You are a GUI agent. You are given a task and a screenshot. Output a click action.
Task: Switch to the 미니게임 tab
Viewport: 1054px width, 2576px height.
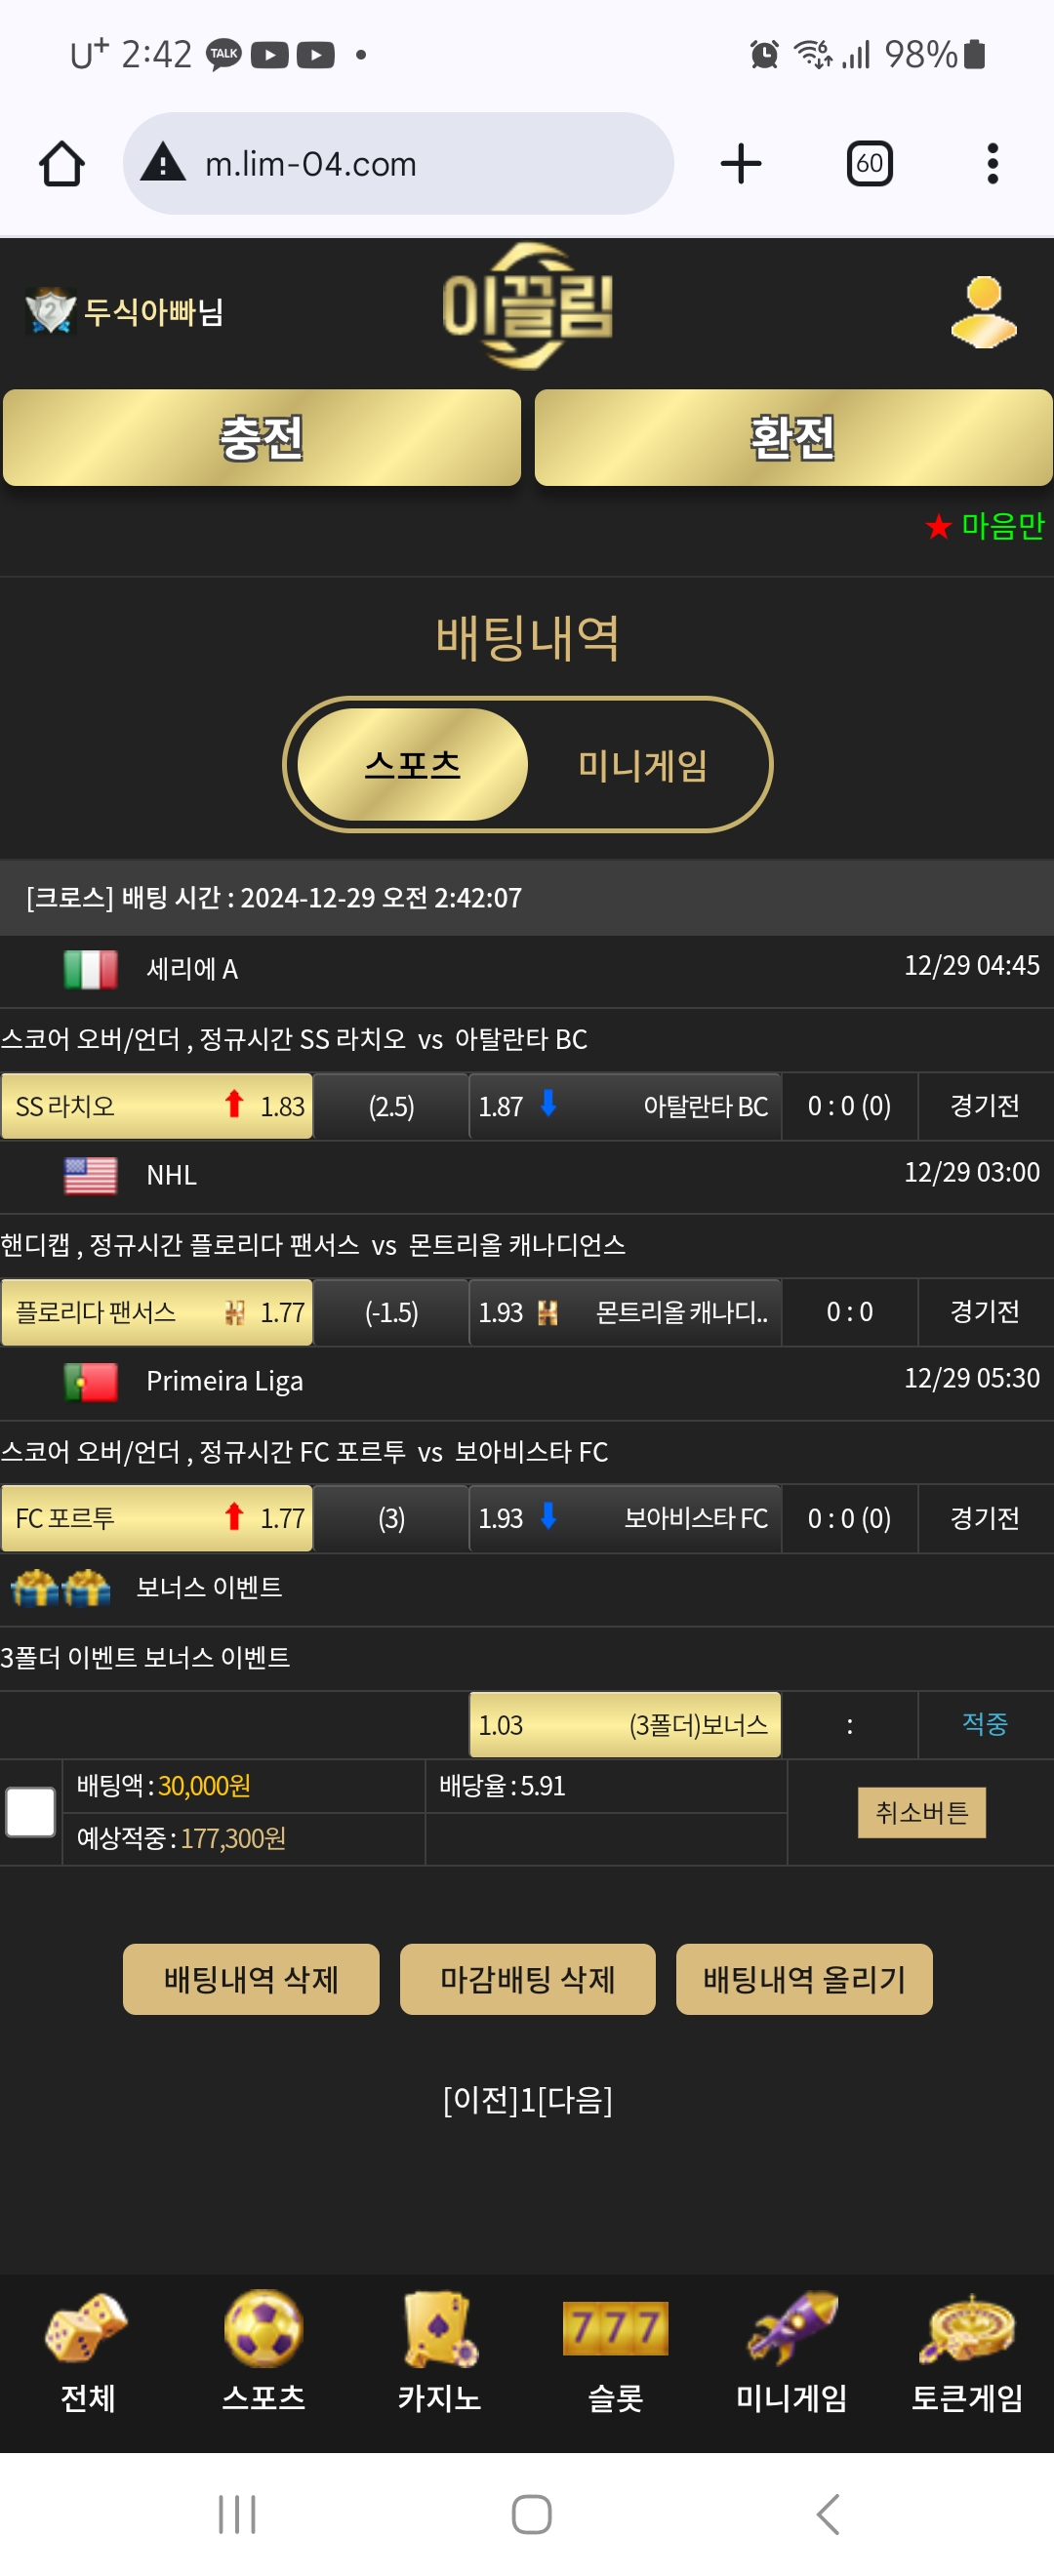click(x=643, y=765)
